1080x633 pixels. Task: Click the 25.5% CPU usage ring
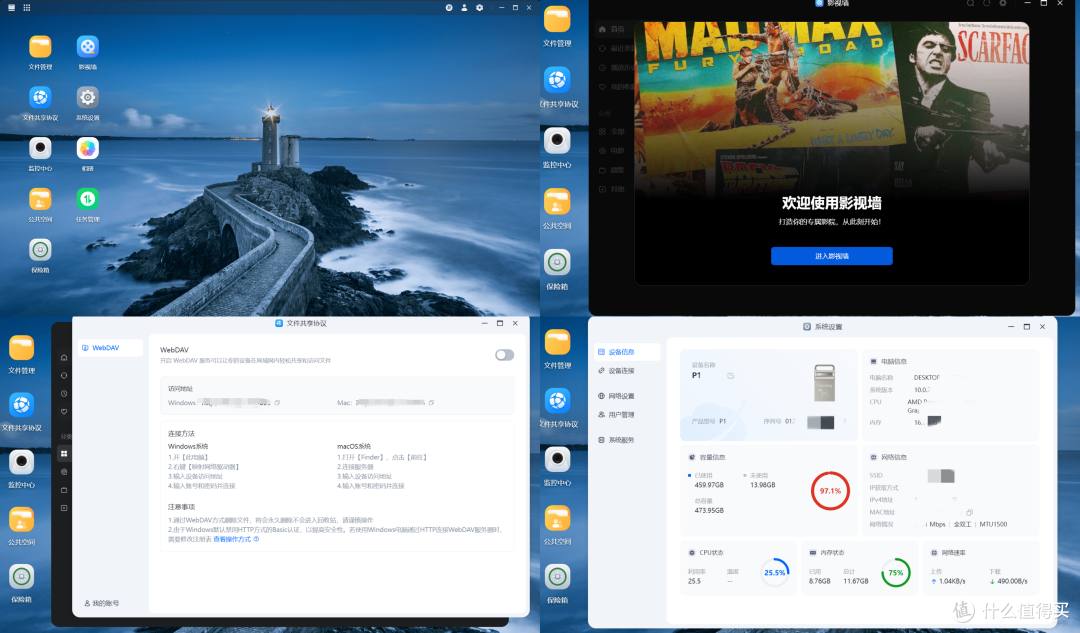[x=775, y=572]
